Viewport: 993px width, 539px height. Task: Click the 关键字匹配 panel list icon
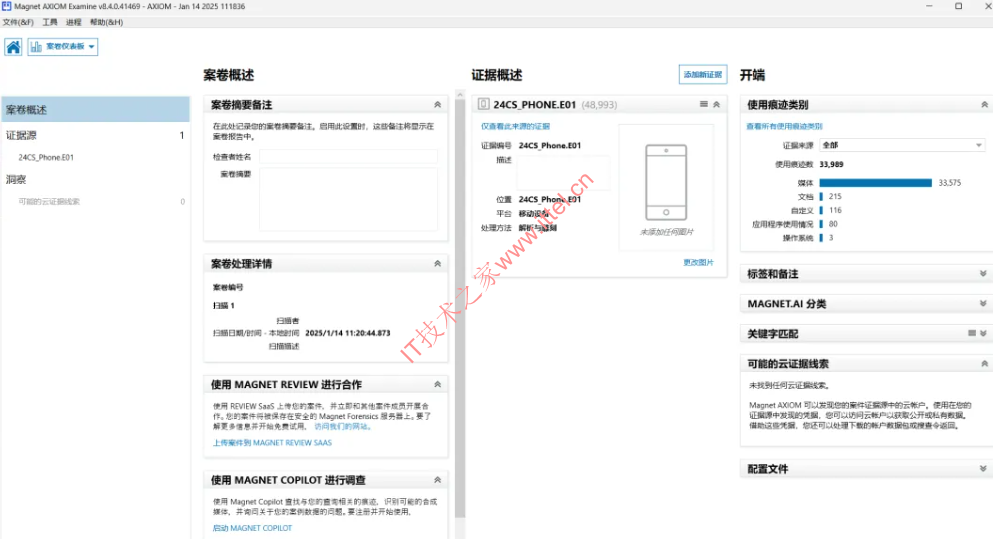pyautogui.click(x=971, y=333)
